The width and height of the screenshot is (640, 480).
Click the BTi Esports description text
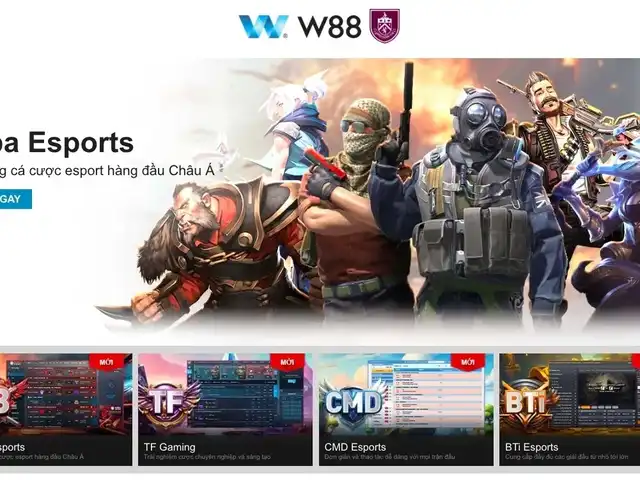click(x=572, y=457)
